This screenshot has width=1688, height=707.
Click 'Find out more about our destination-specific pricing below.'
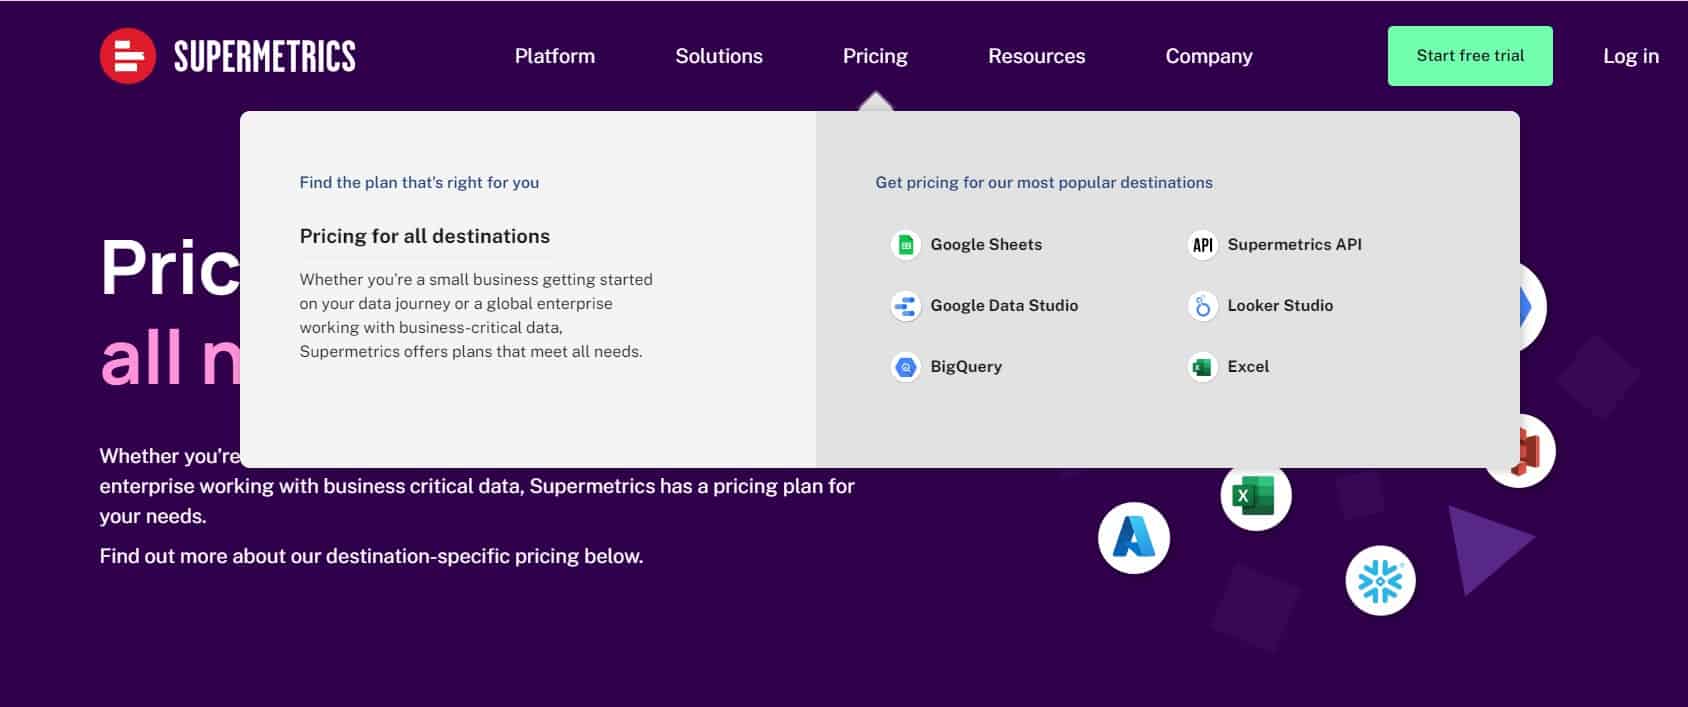(x=371, y=556)
